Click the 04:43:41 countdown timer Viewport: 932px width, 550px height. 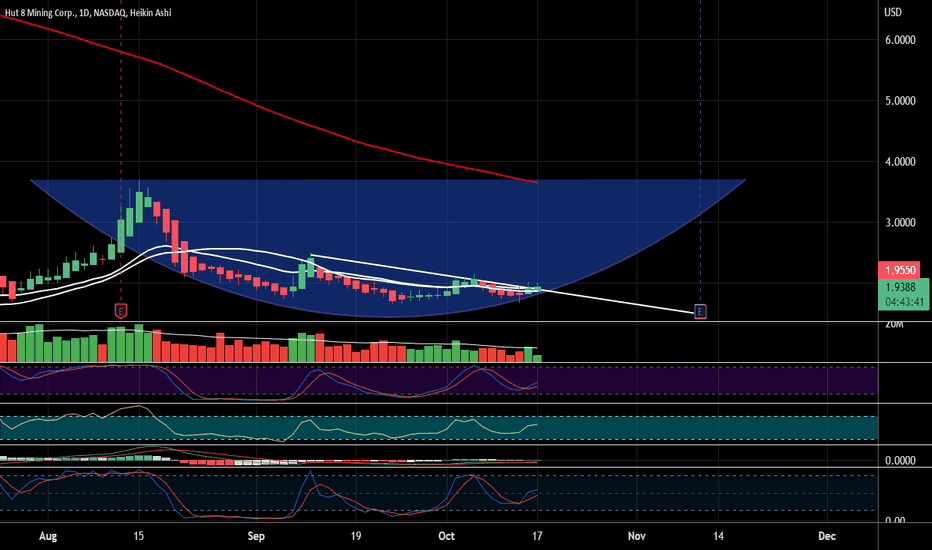tap(904, 302)
